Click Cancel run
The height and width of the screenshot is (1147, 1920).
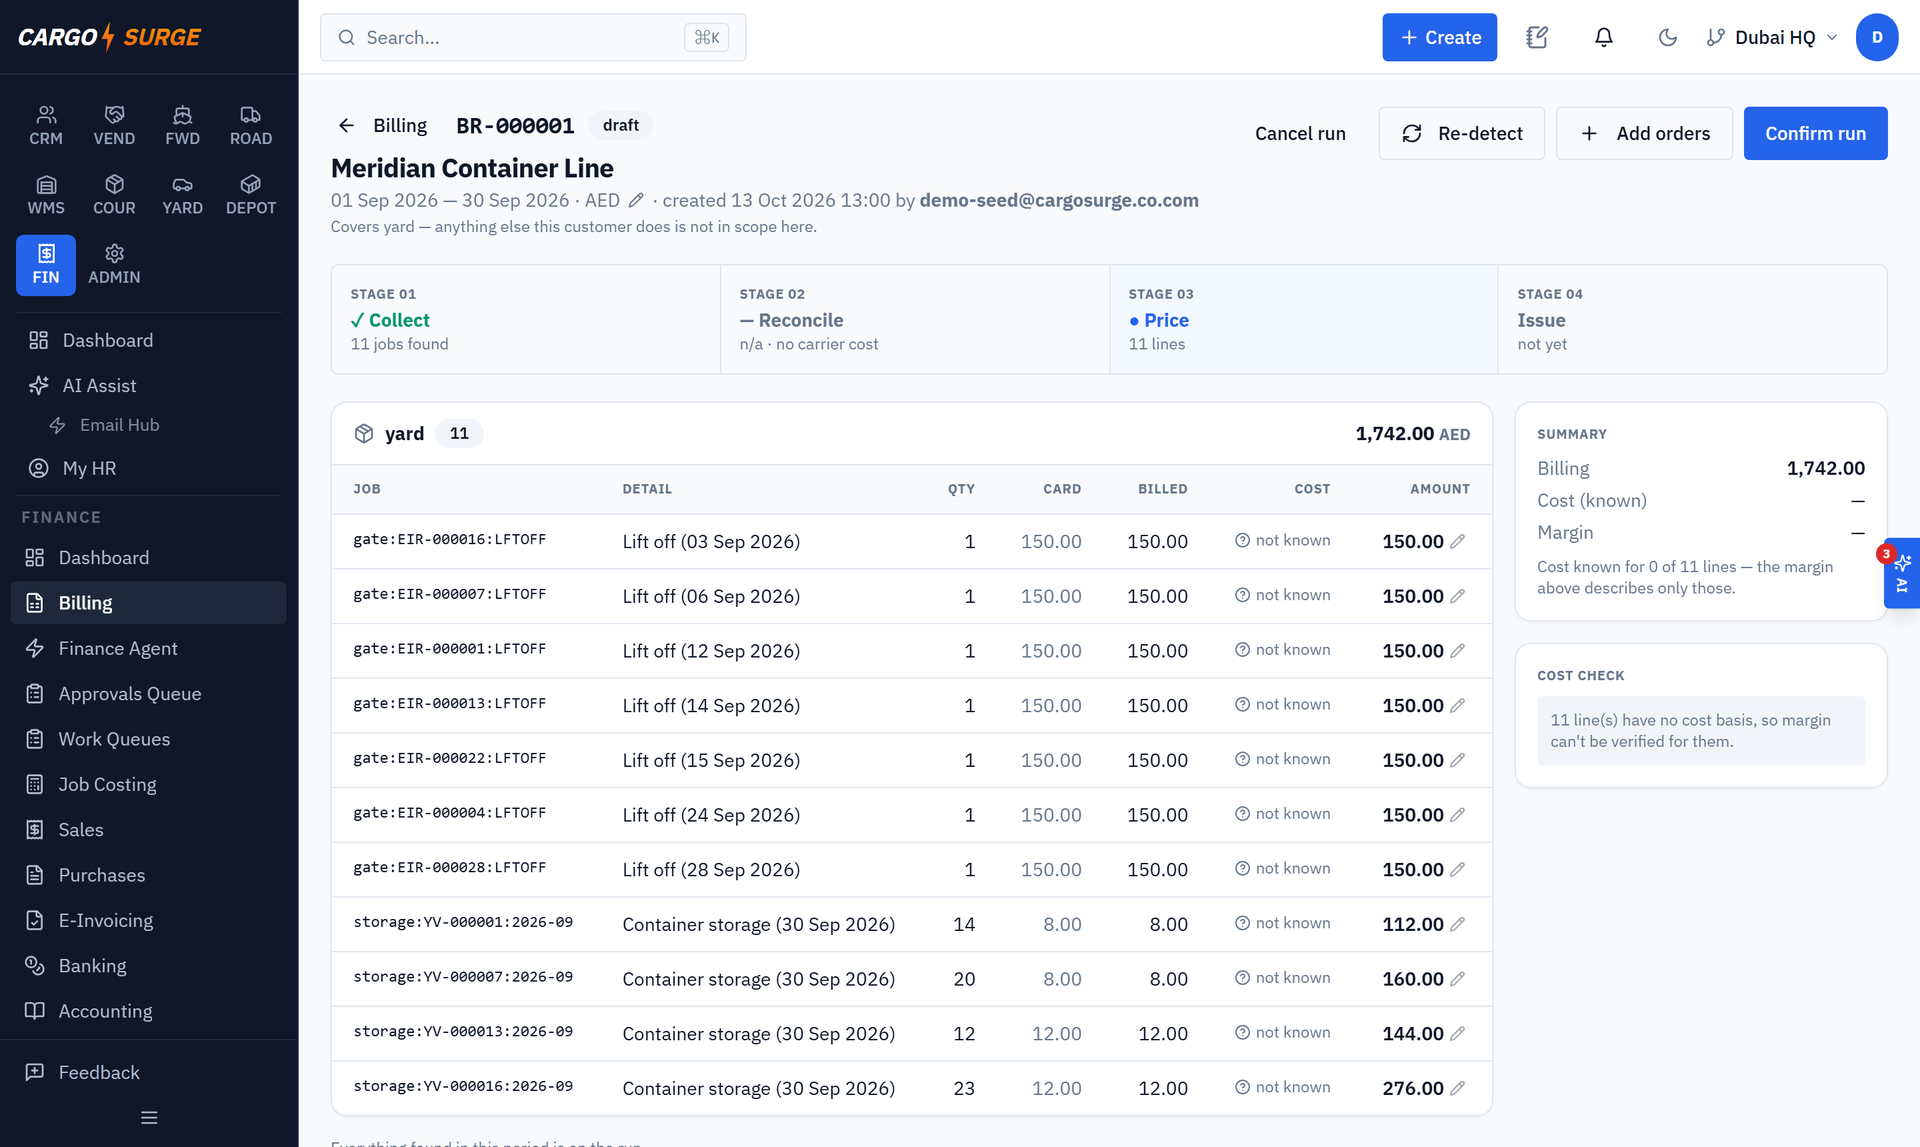(1300, 133)
